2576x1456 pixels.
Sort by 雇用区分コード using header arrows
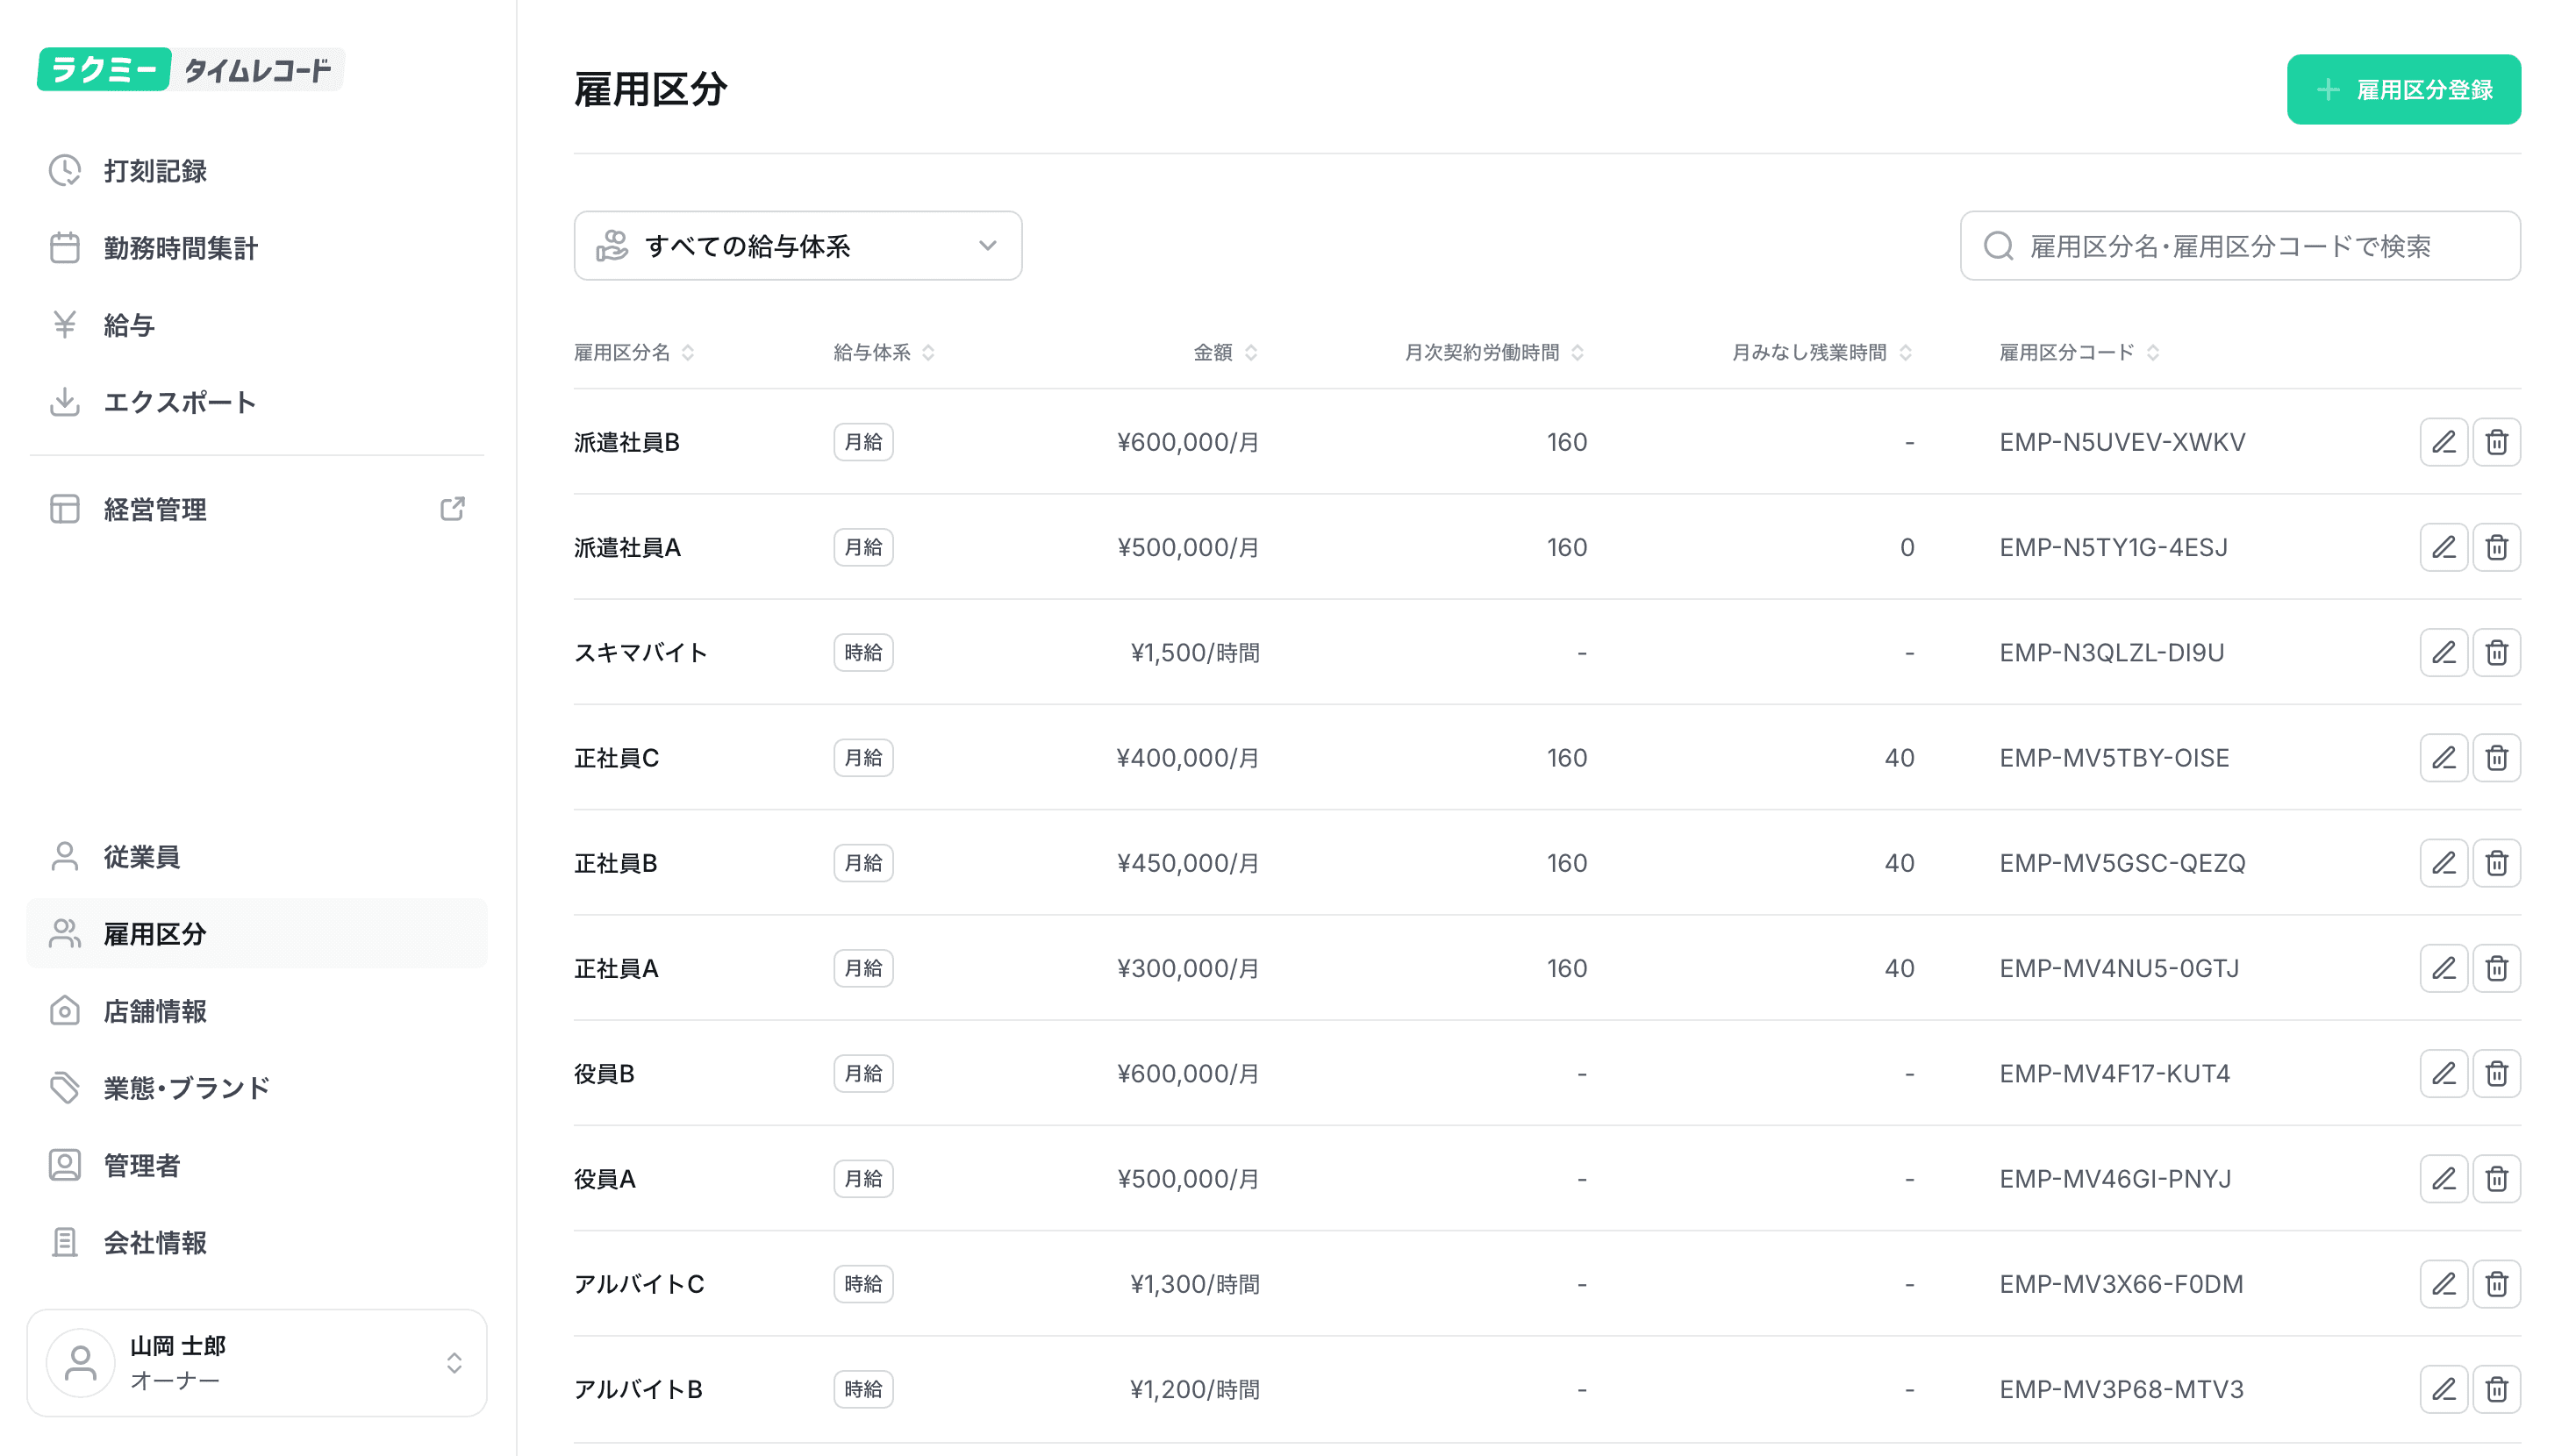[x=2152, y=352]
